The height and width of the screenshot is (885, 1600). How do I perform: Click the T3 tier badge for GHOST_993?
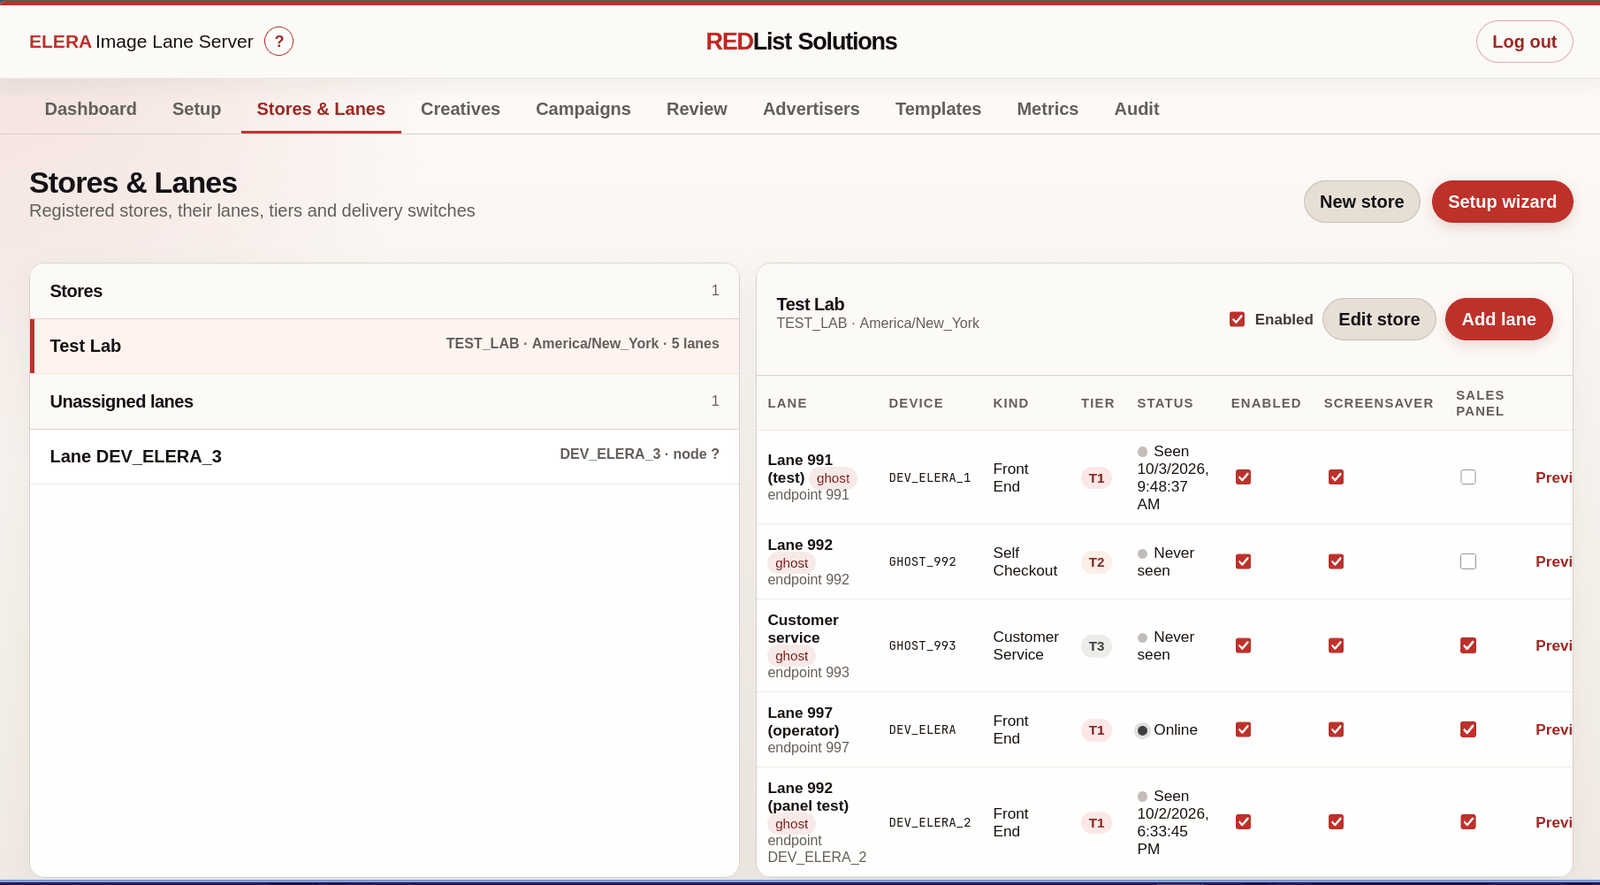(x=1096, y=646)
